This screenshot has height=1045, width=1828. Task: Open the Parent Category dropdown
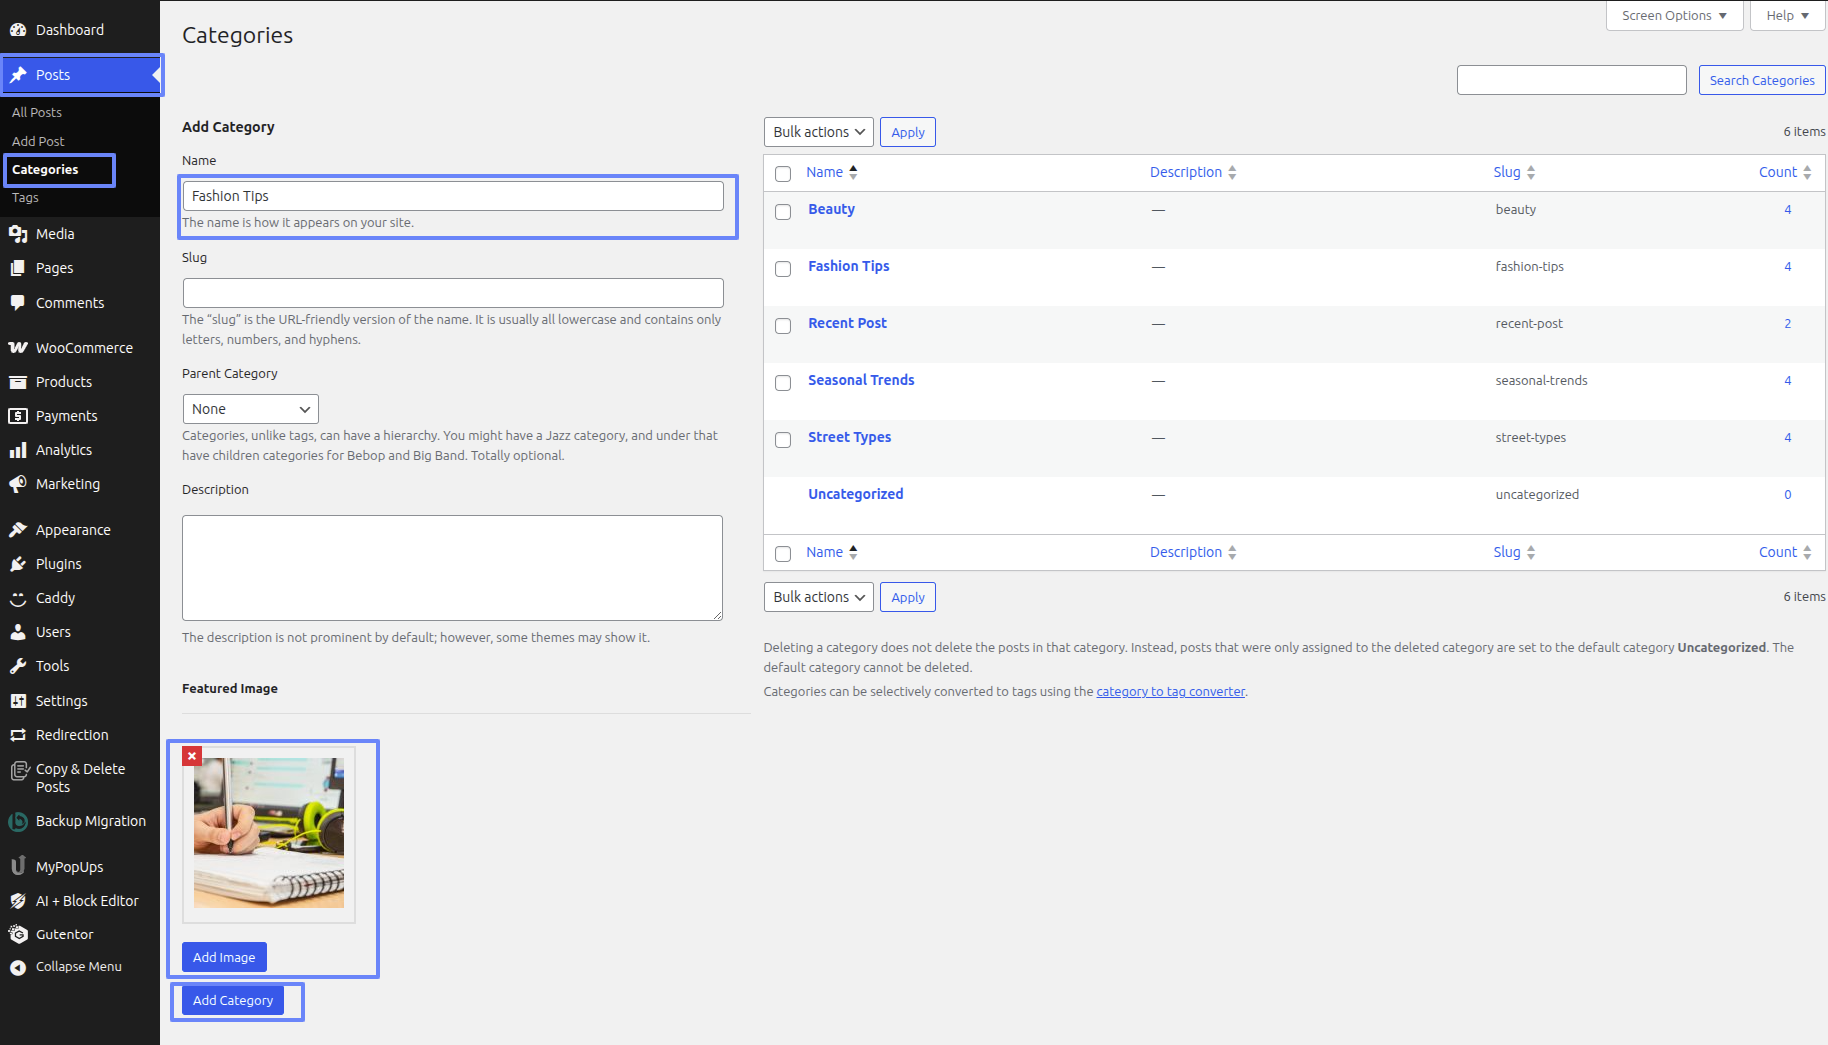click(x=250, y=409)
